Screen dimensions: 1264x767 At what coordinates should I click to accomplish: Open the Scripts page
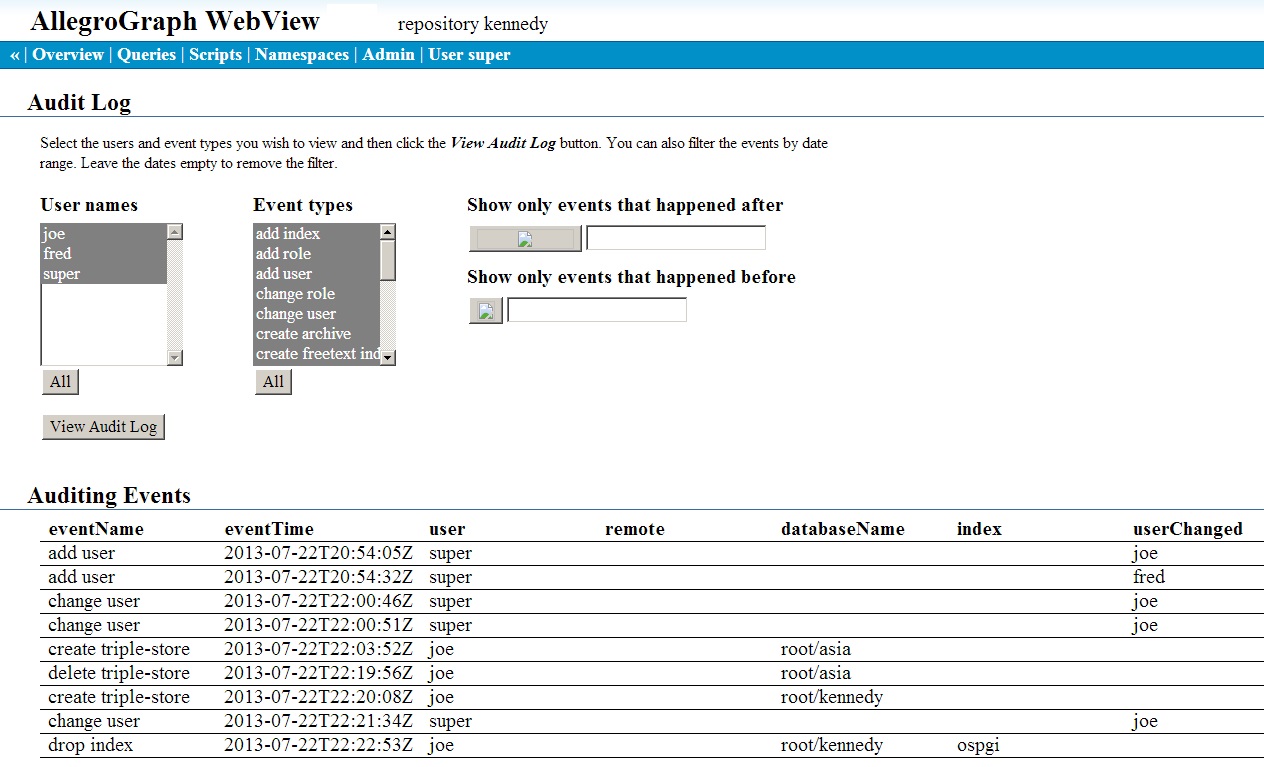[x=215, y=55]
